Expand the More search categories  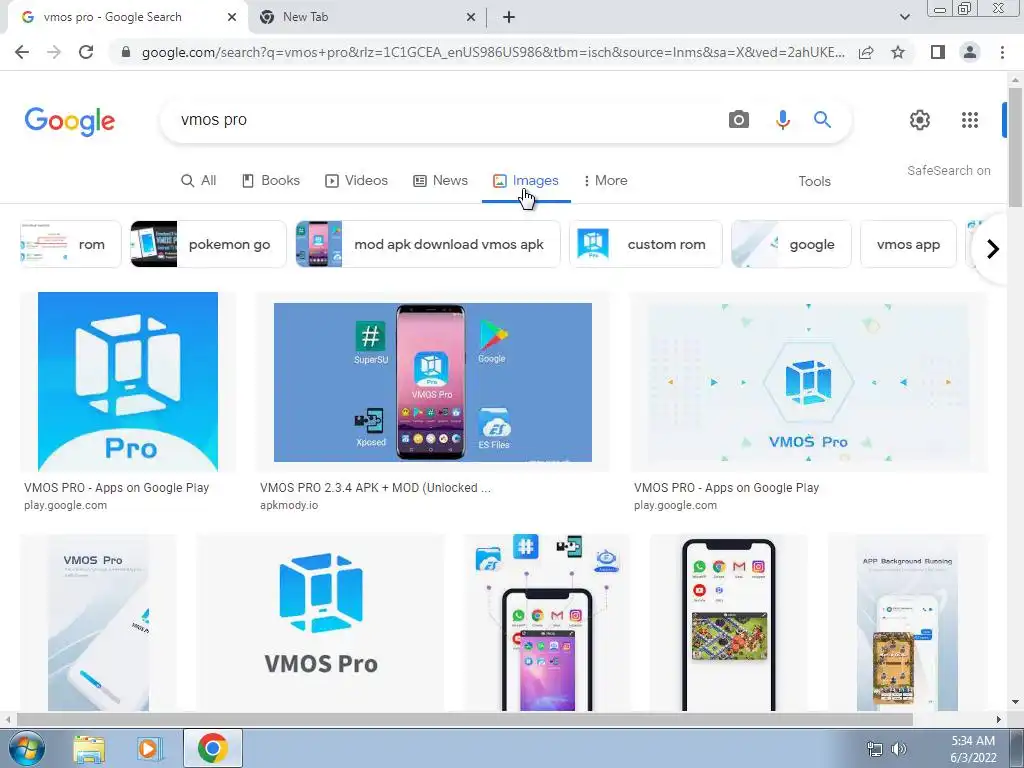point(605,180)
